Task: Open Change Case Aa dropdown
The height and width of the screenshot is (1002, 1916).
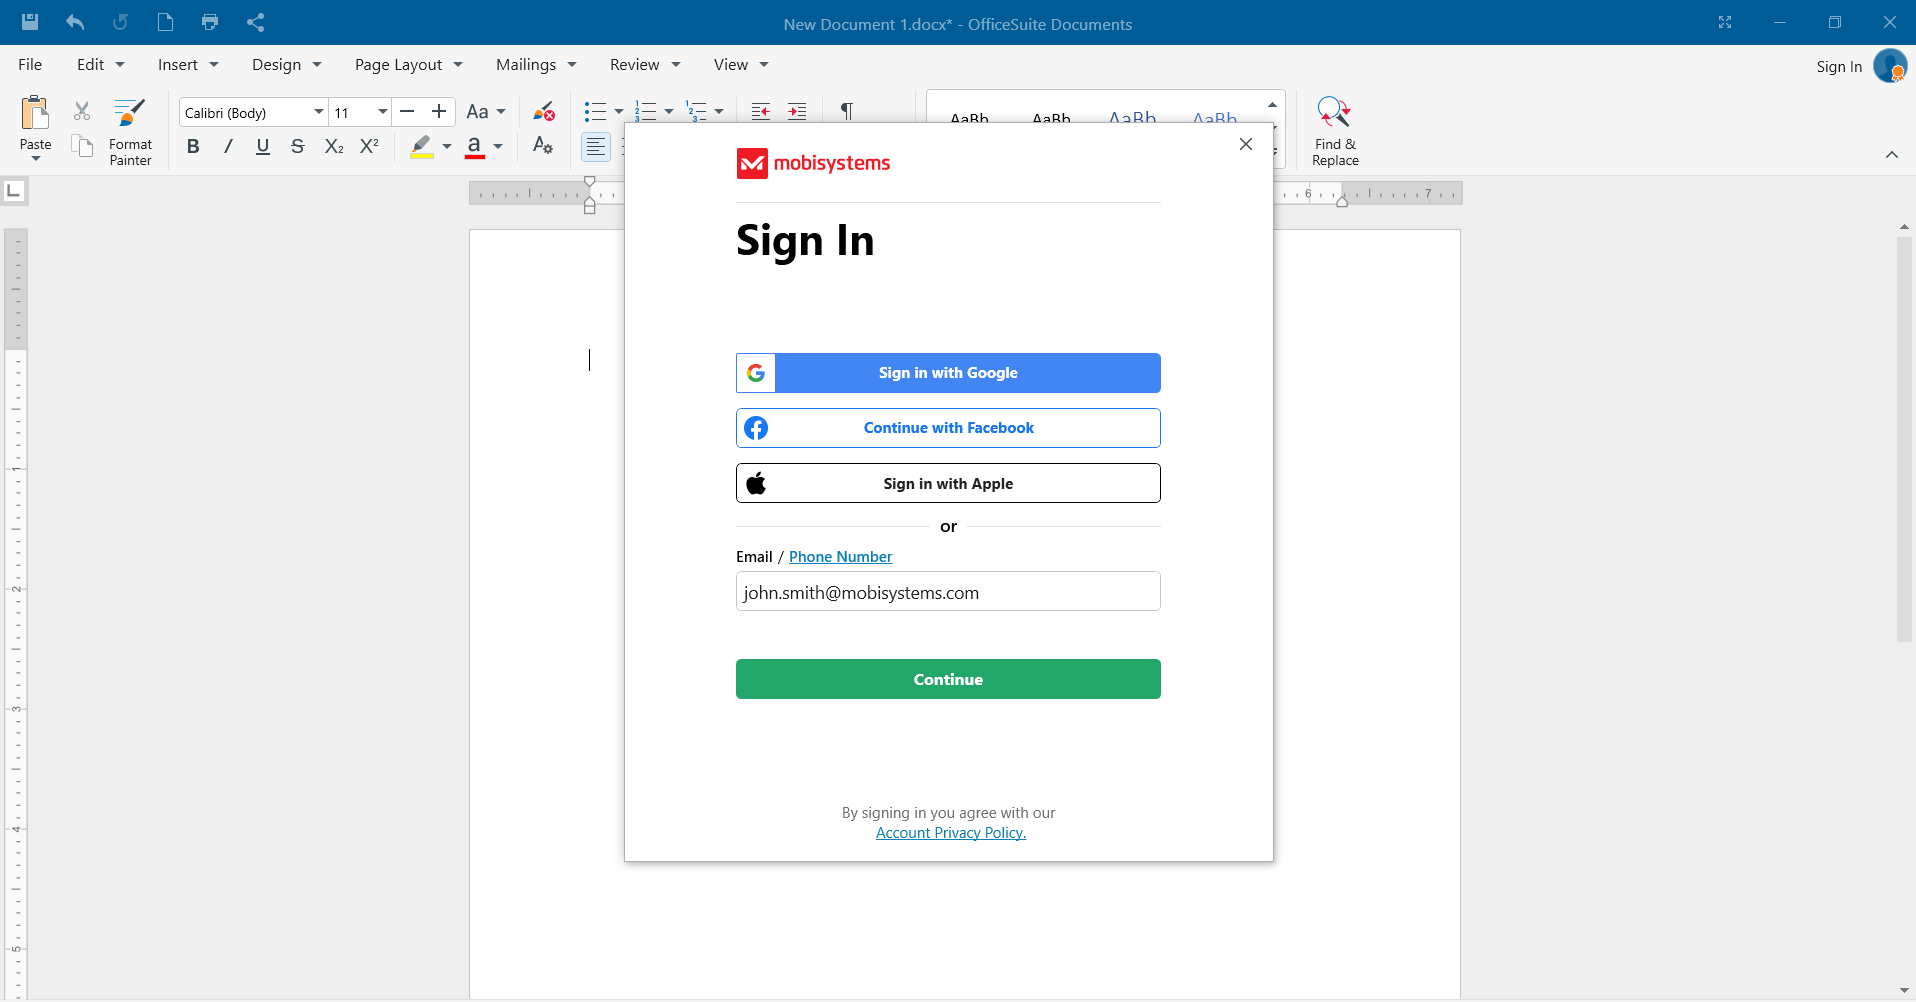Action: tap(486, 111)
